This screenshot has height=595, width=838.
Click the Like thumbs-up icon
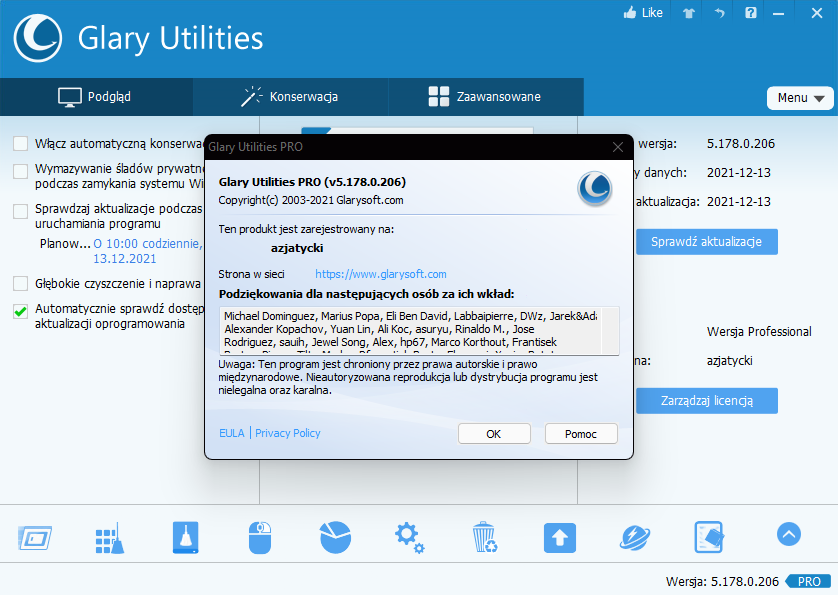[x=630, y=13]
